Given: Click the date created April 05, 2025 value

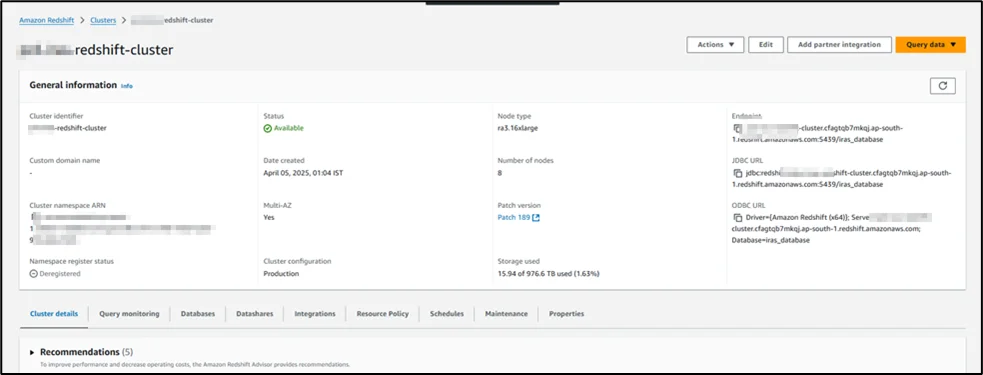Looking at the screenshot, I should tap(303, 173).
